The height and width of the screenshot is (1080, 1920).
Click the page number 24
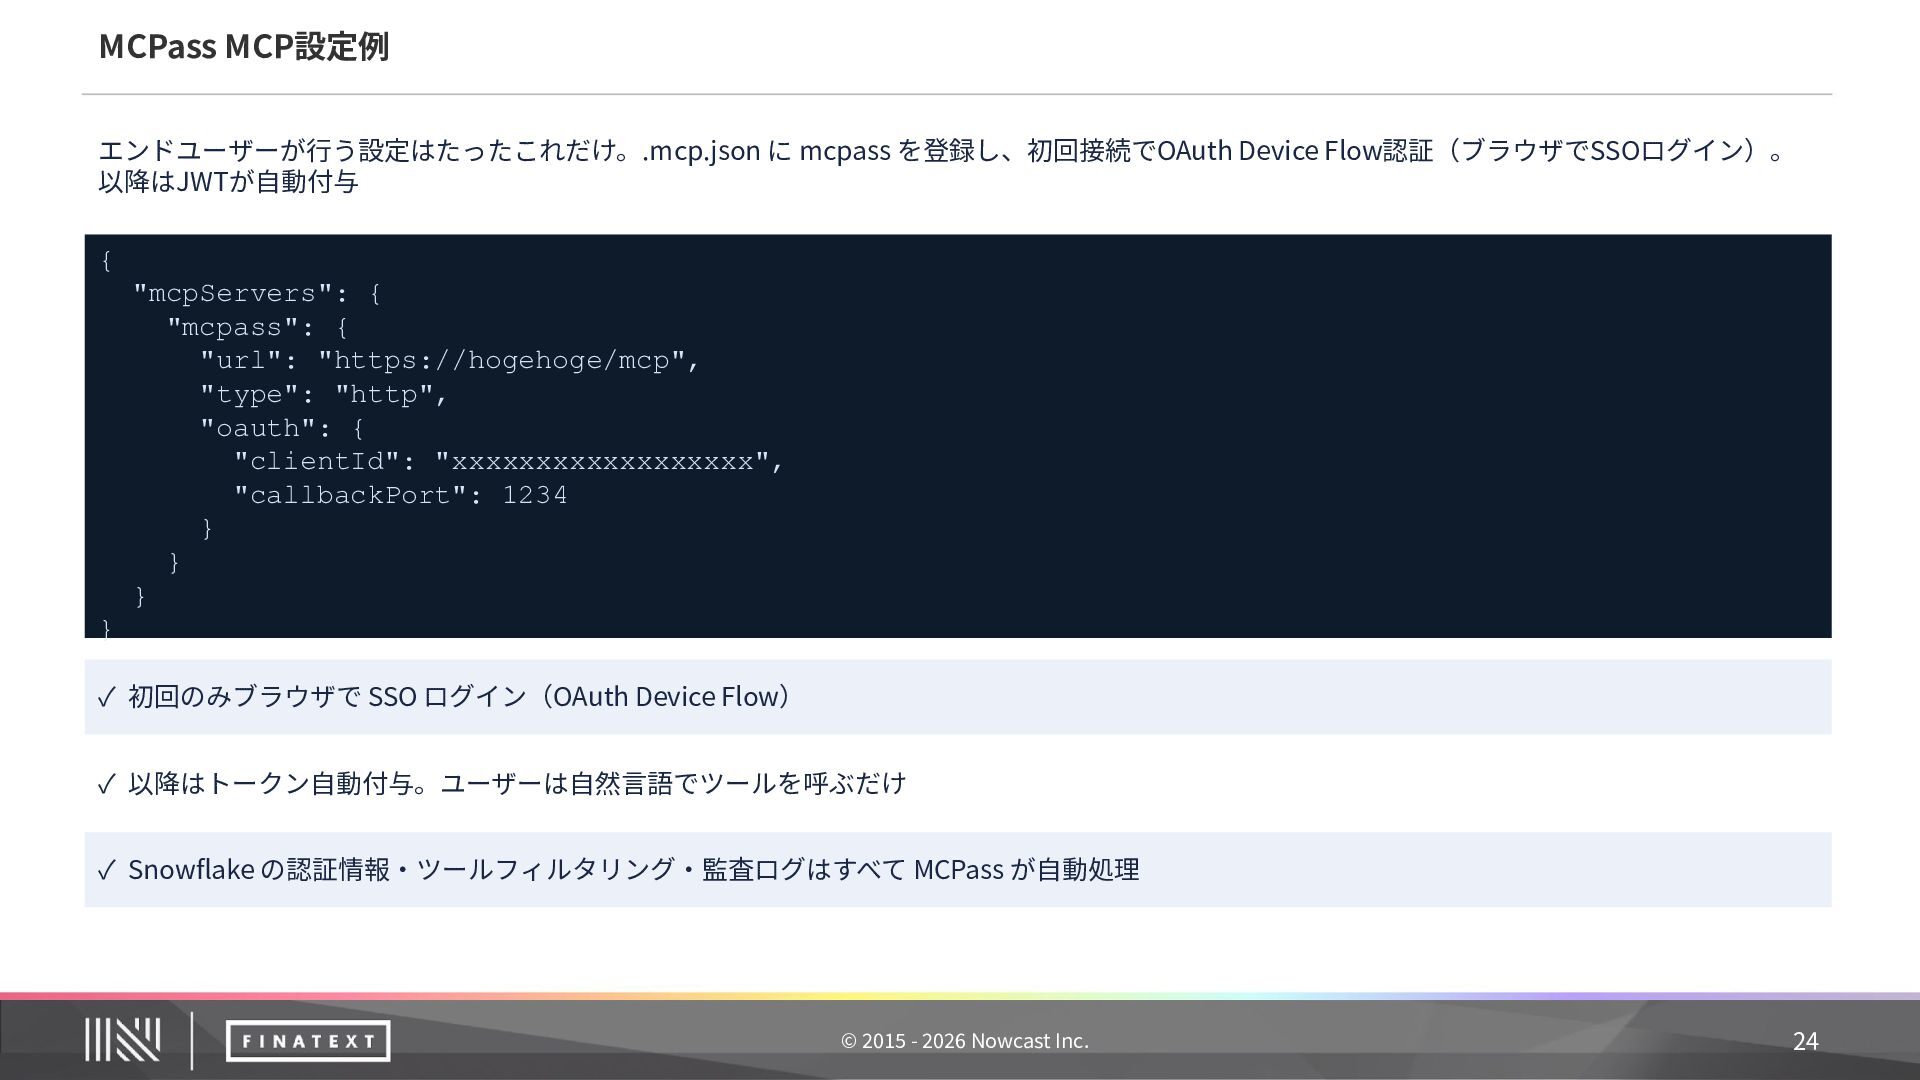pos(1804,1041)
